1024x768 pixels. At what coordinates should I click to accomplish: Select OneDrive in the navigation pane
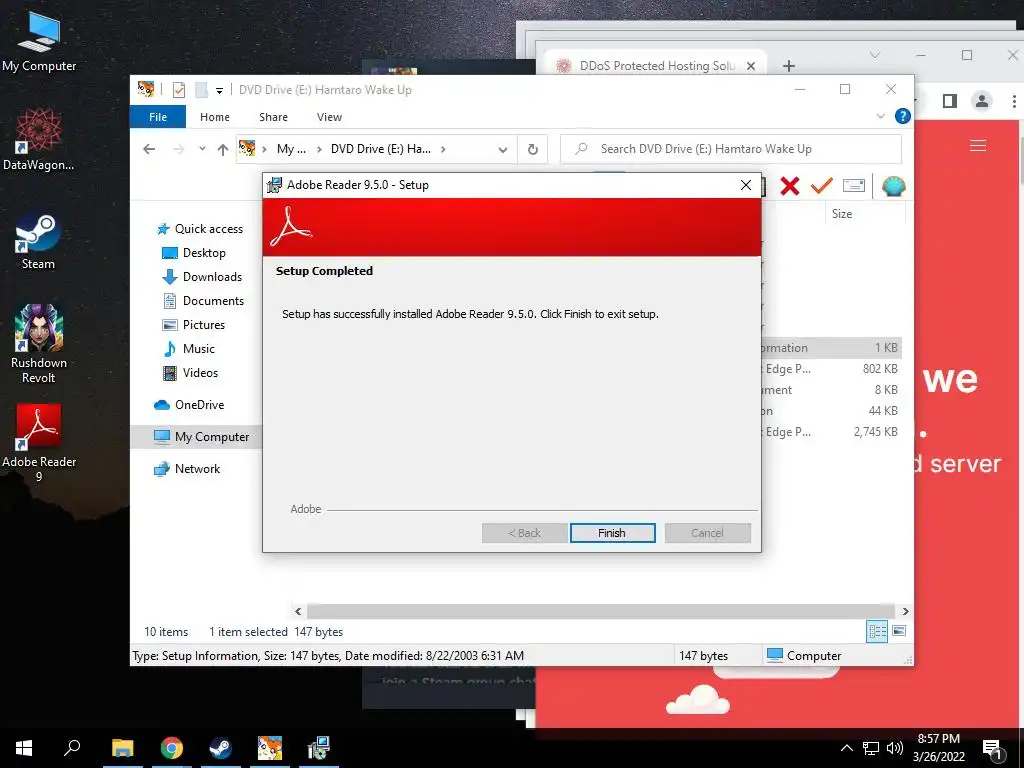(x=189, y=405)
